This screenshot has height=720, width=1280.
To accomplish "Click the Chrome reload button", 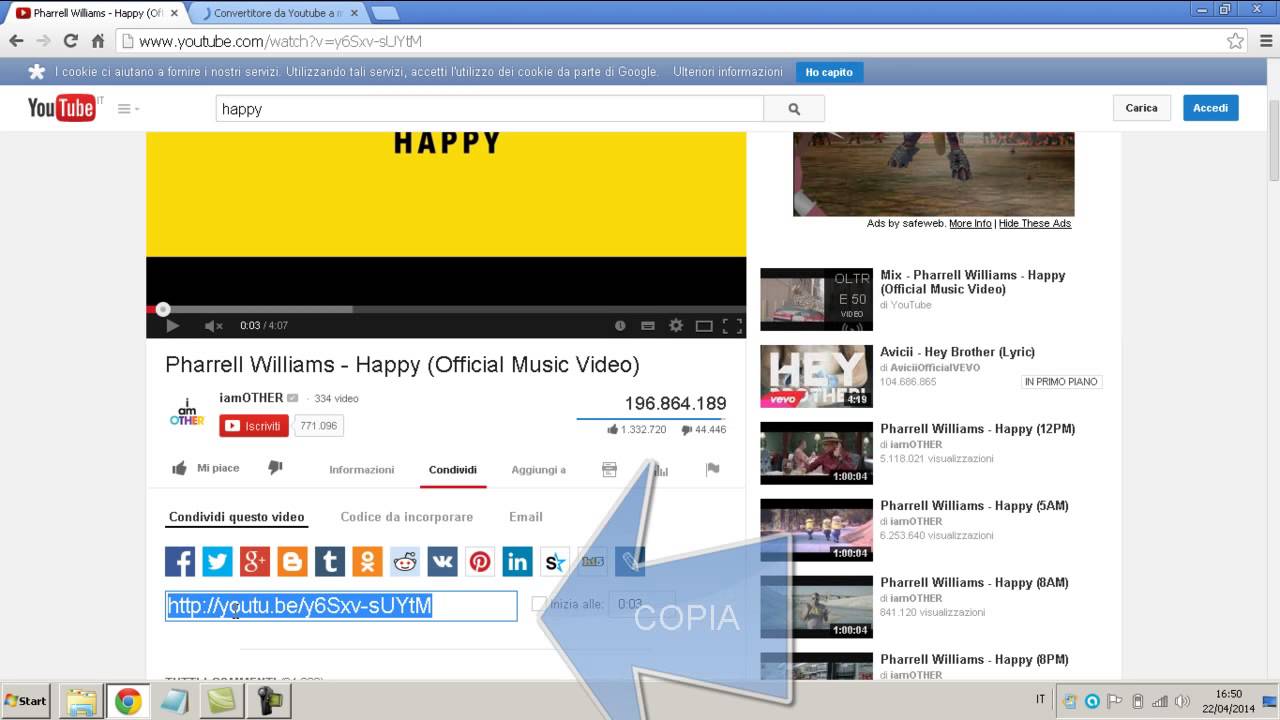I will click(x=70, y=41).
